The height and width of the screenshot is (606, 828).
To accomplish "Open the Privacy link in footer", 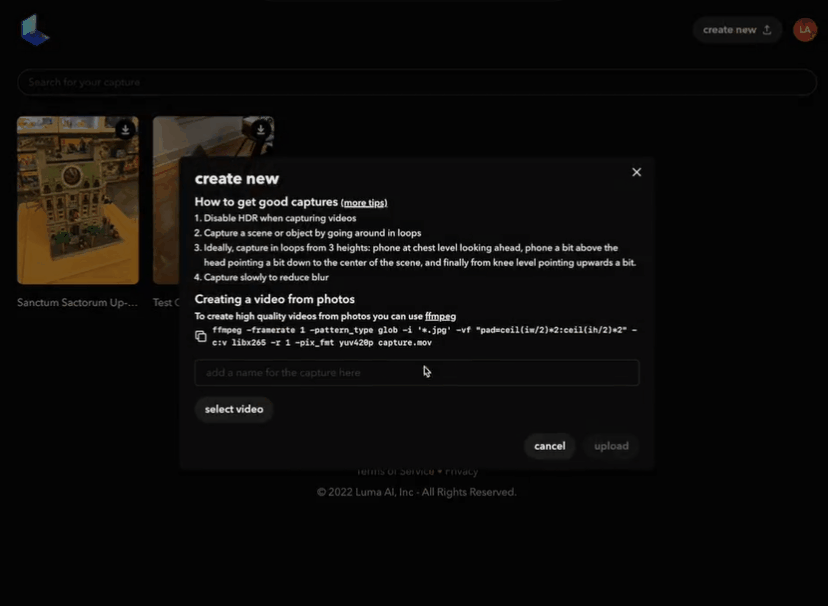I will (x=461, y=471).
